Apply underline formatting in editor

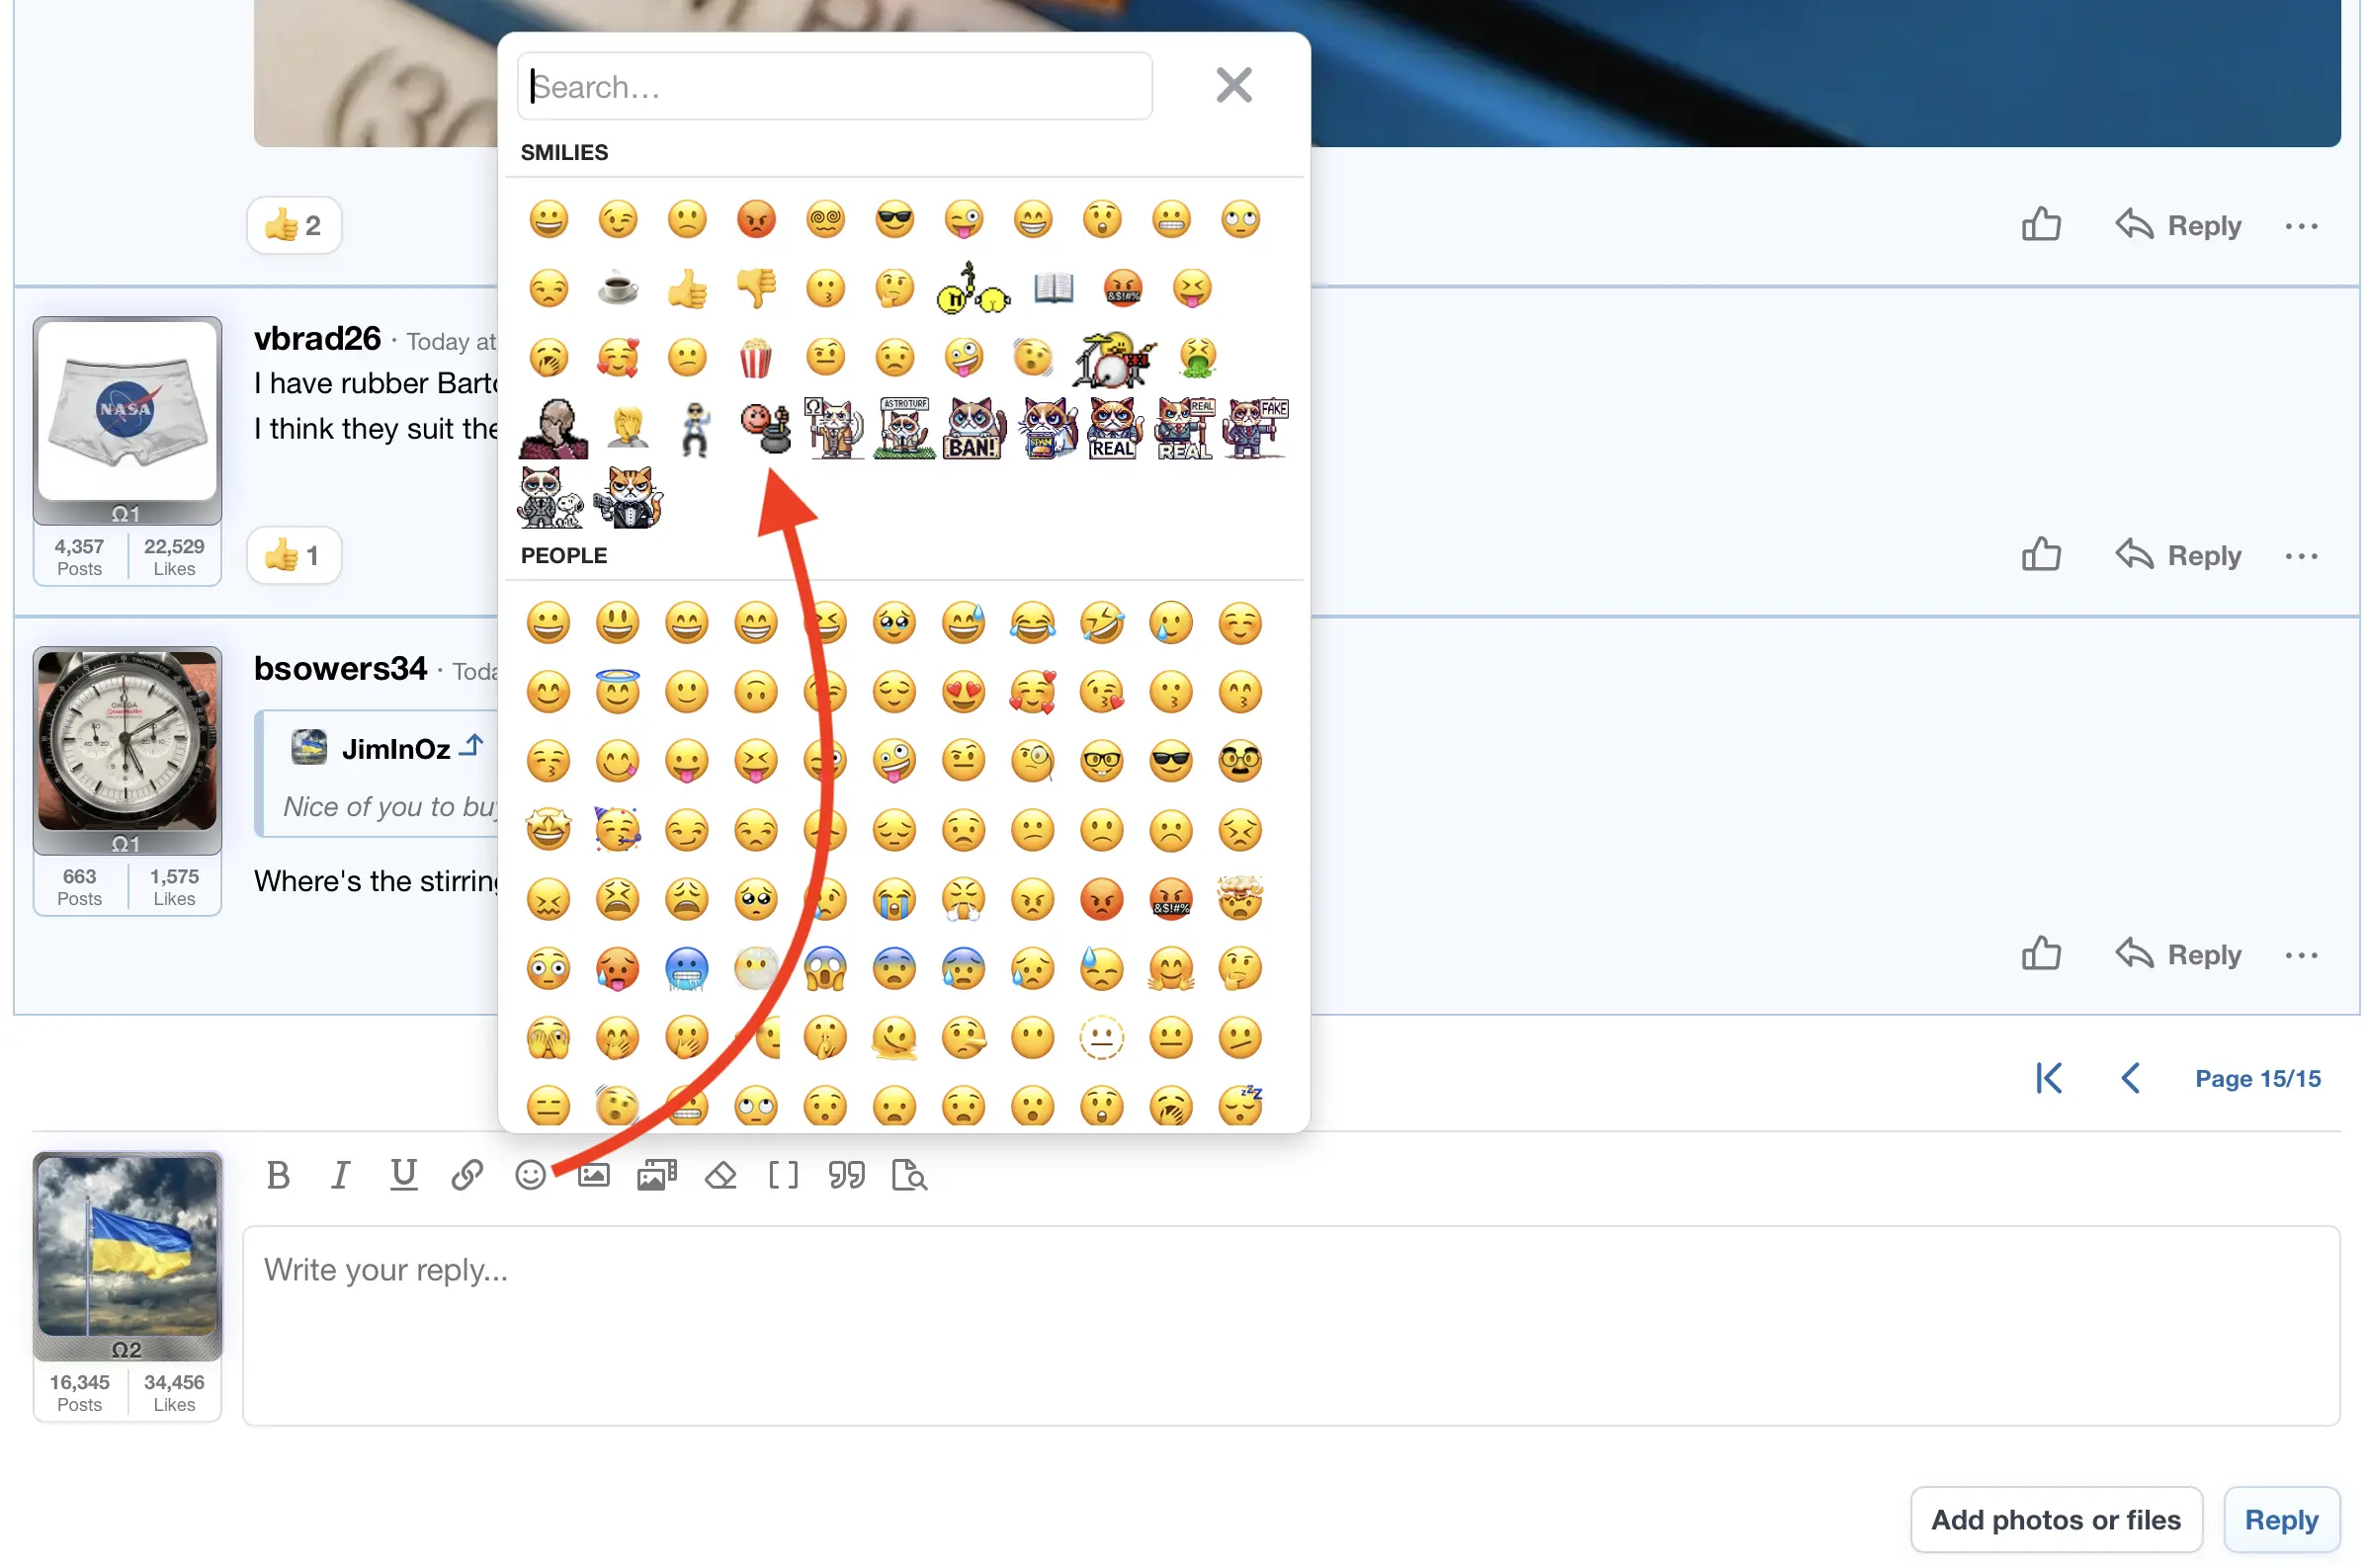click(x=404, y=1176)
